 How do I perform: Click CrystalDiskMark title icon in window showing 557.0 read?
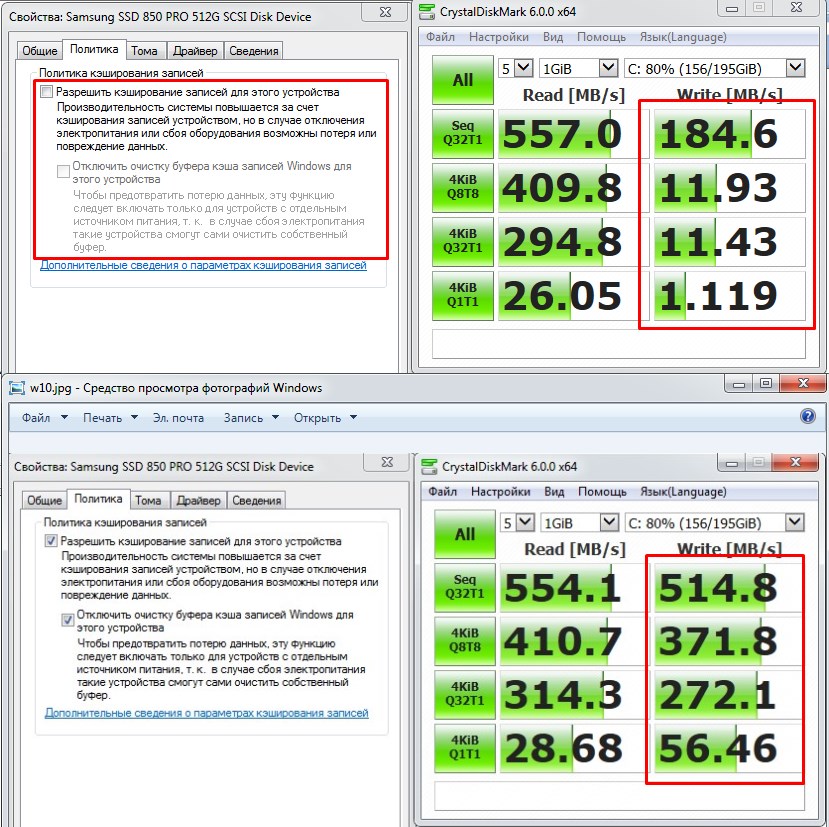pyautogui.click(x=427, y=12)
